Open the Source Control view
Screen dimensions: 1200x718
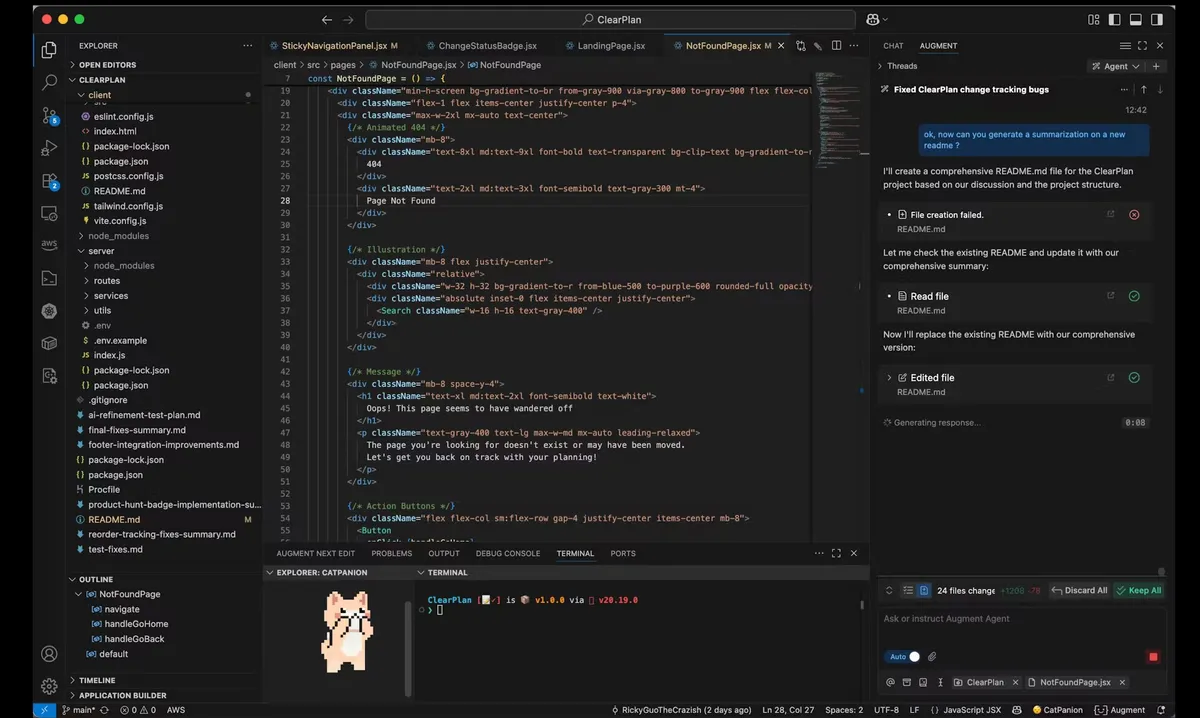(x=49, y=117)
